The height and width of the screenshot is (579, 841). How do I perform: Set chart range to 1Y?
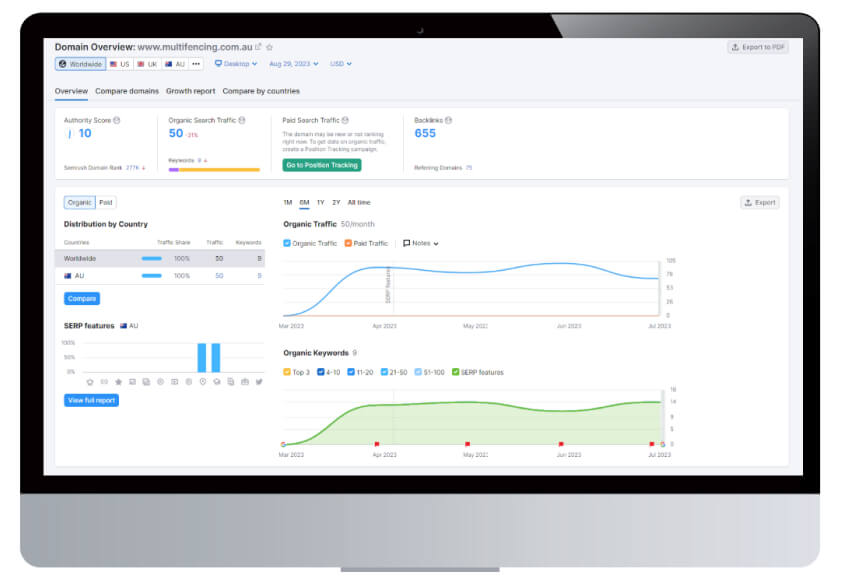click(x=321, y=203)
